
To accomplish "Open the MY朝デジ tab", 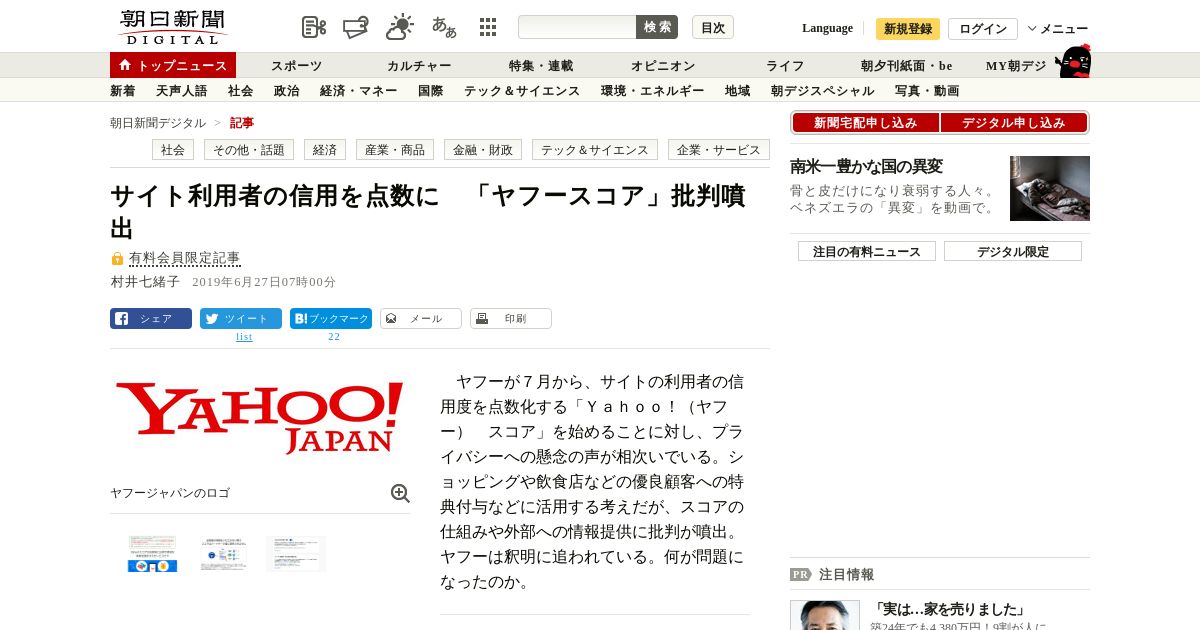I will pos(1016,65).
